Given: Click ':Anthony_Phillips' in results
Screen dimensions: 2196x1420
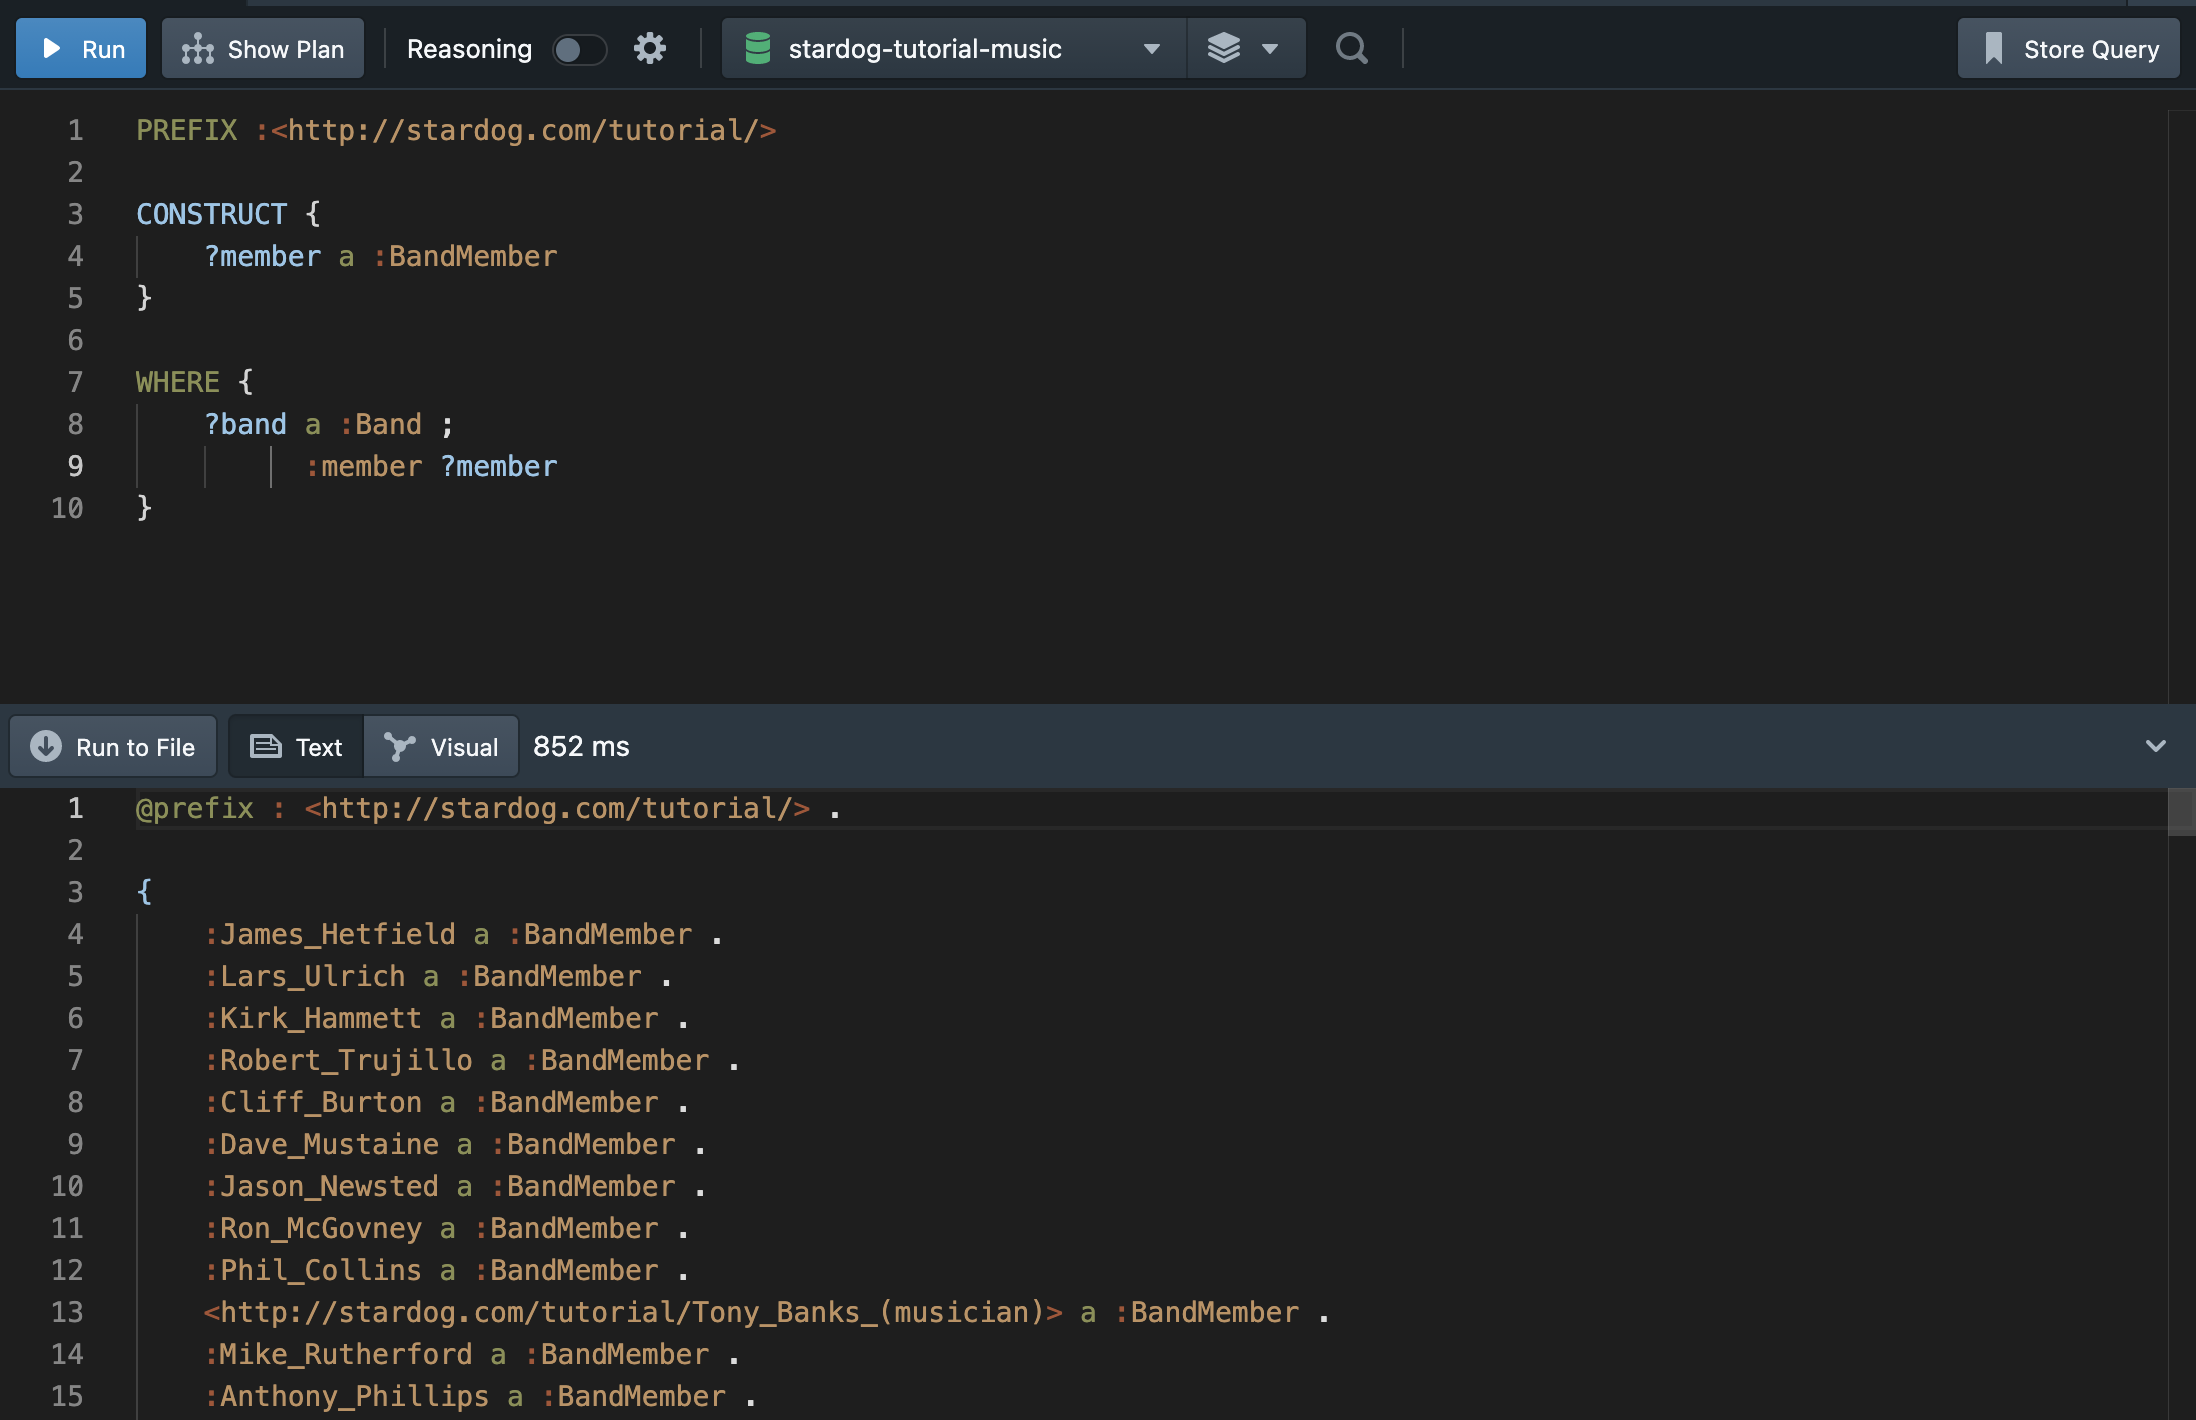Looking at the screenshot, I should pos(347,1395).
